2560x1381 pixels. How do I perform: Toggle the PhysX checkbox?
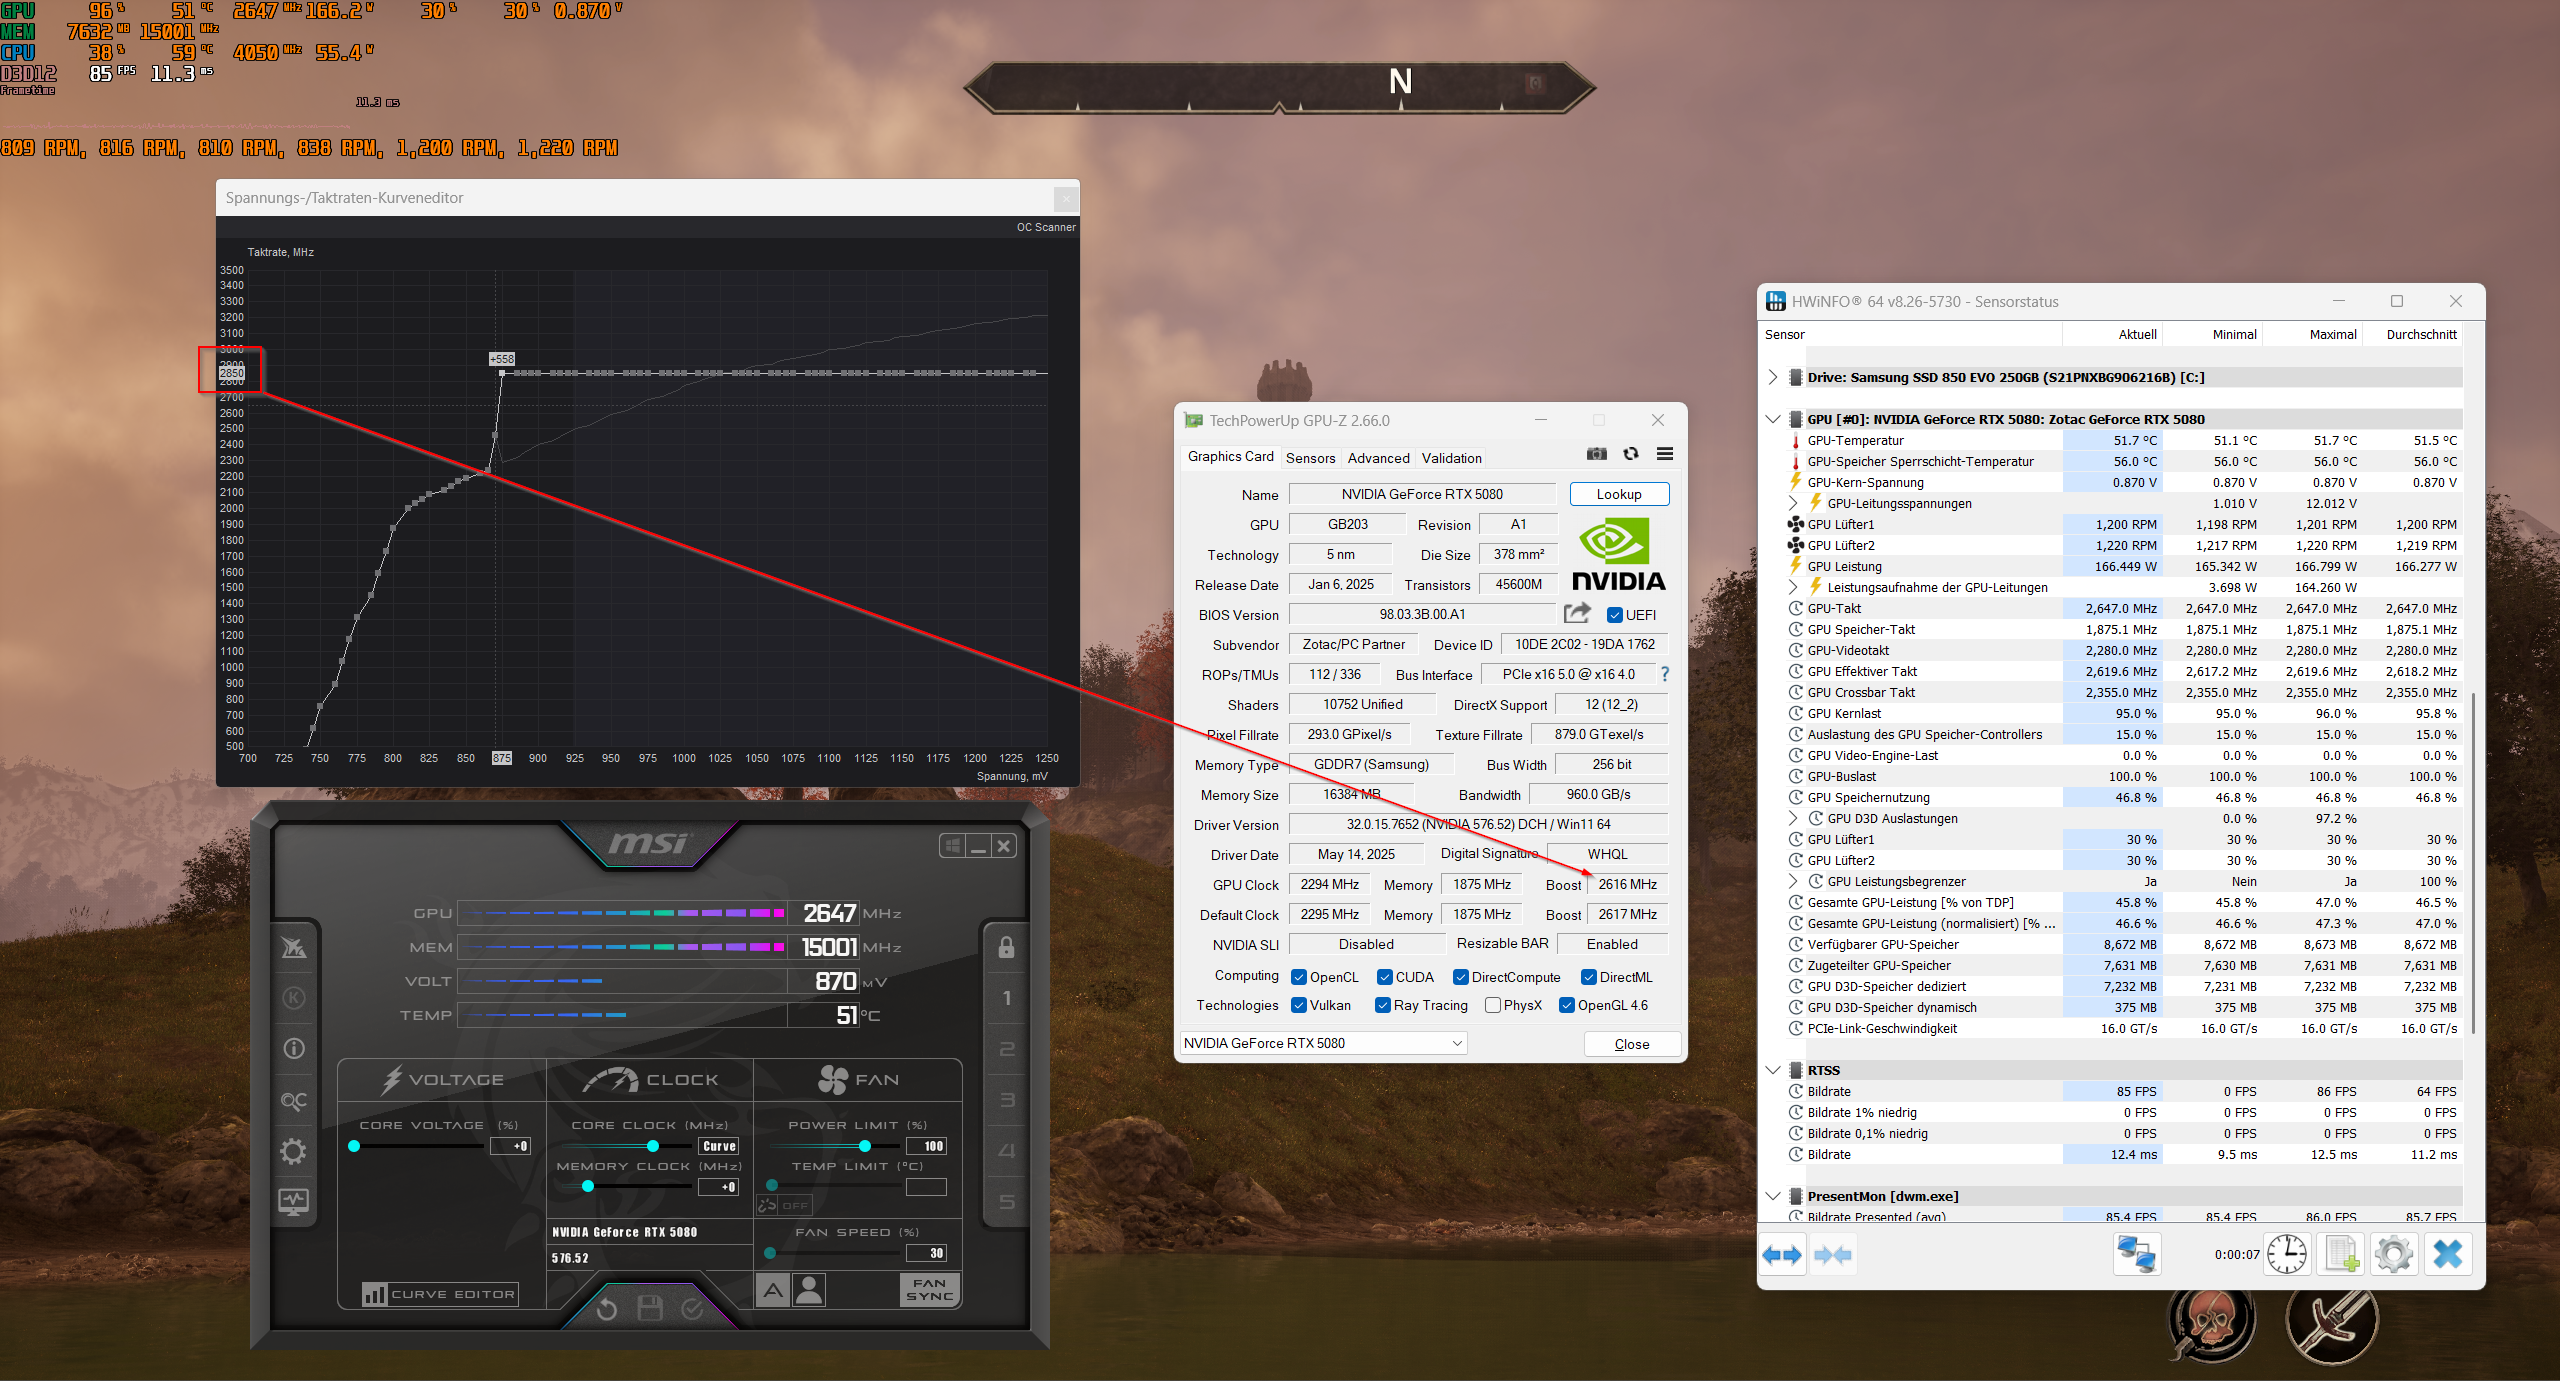click(x=1493, y=1005)
